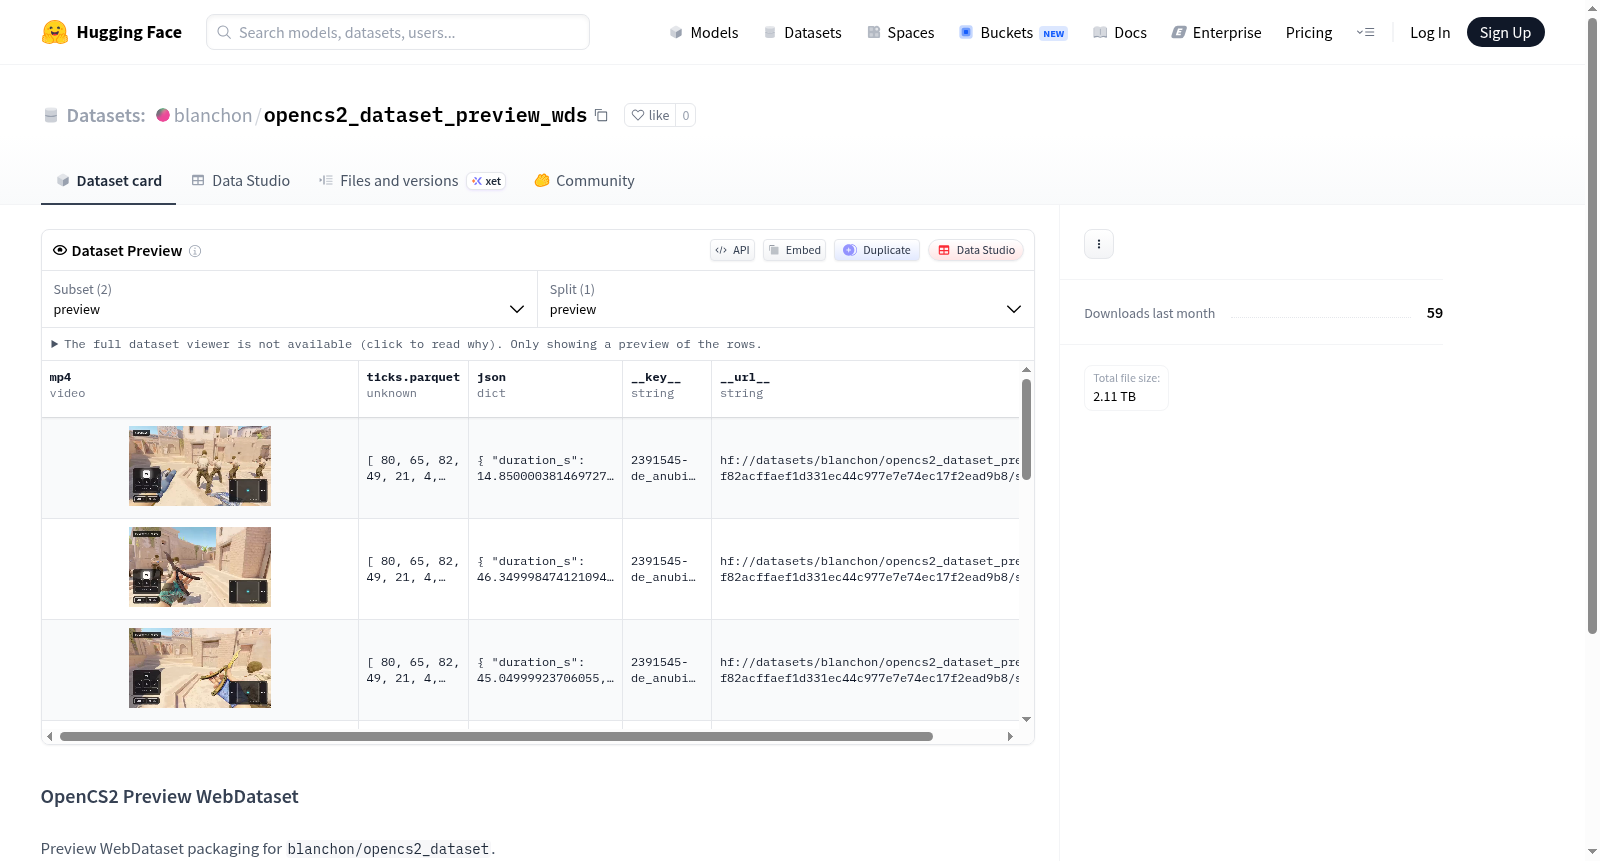Go to Models in navigation
The height and width of the screenshot is (861, 1600).
pos(704,33)
